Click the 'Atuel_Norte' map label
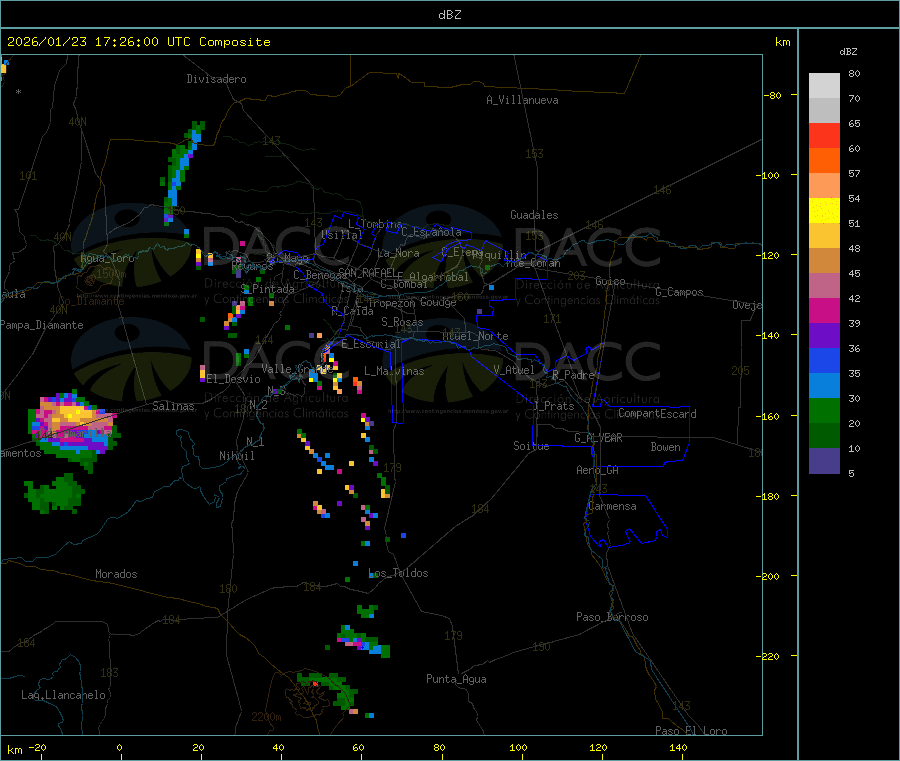Image resolution: width=900 pixels, height=761 pixels. (x=475, y=336)
